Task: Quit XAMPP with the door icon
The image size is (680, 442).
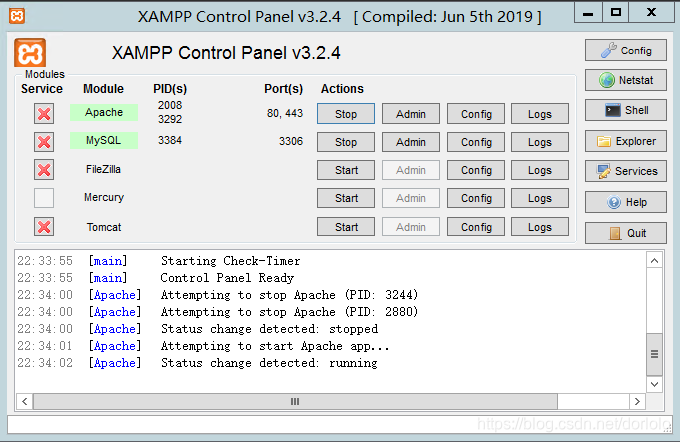Action: click(x=625, y=233)
